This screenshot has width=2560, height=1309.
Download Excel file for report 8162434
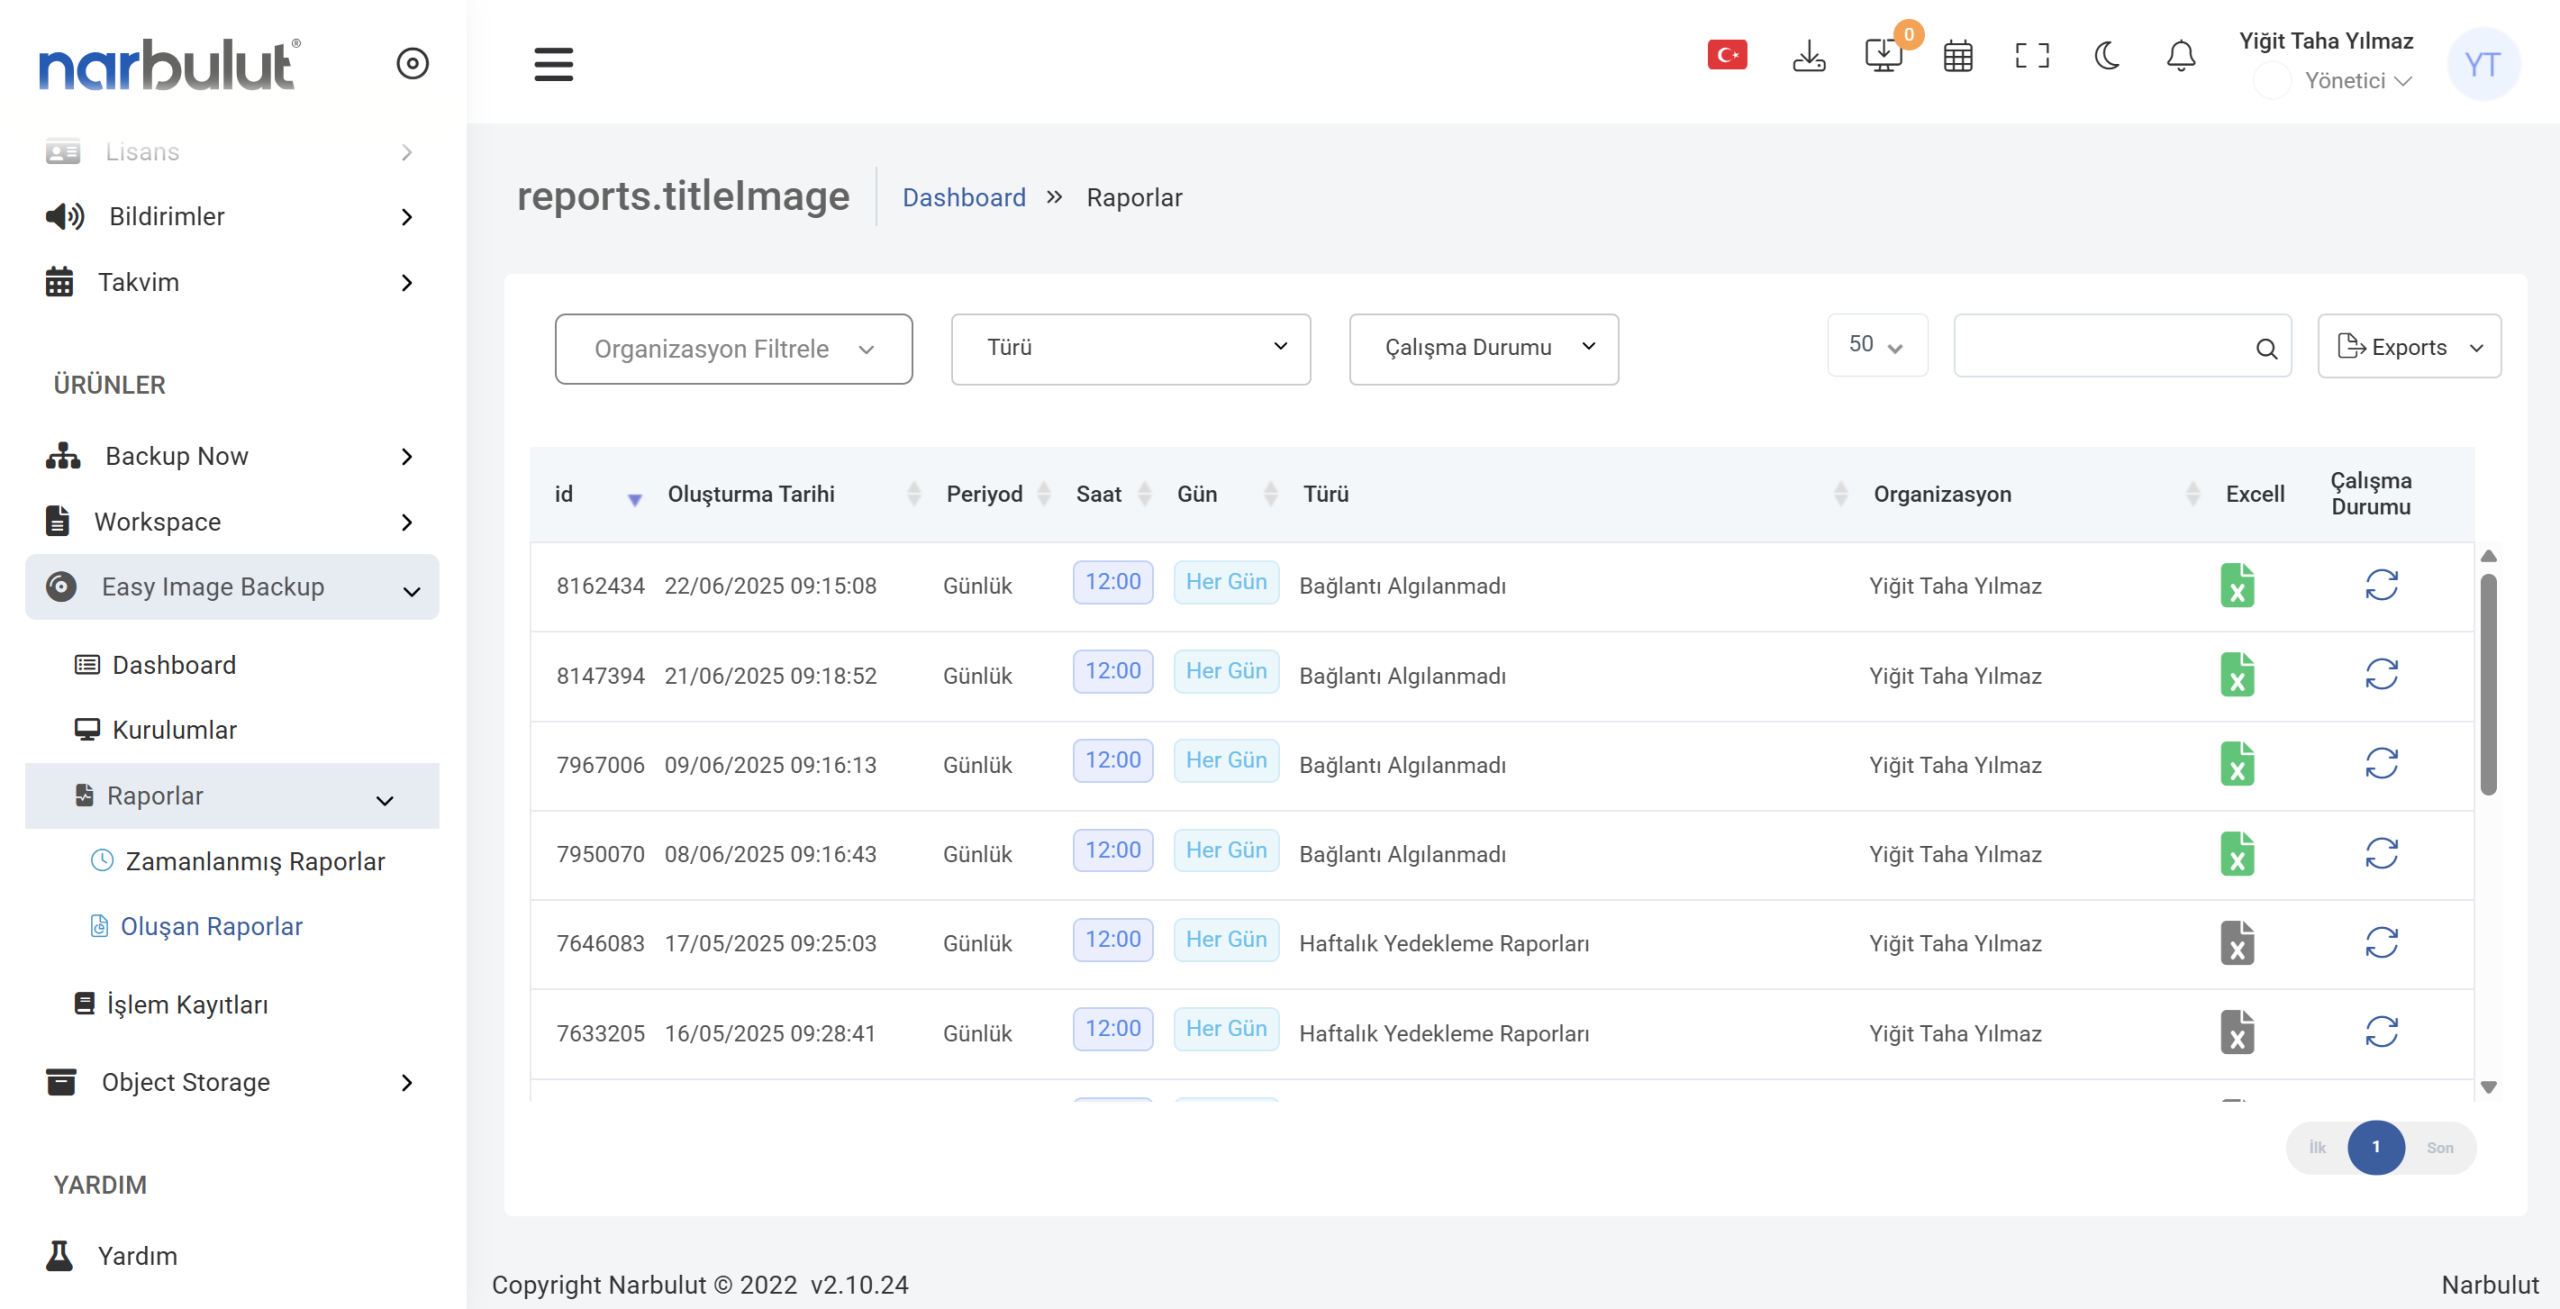[2236, 585]
